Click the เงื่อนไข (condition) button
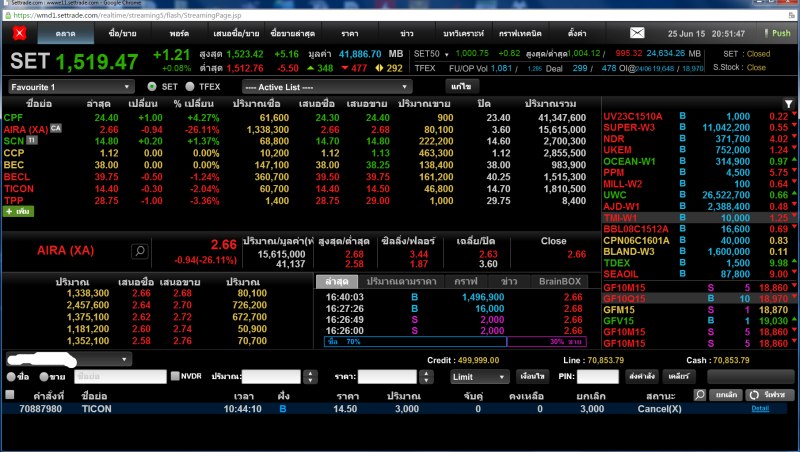Screen dimensions: 800x452 532,376
